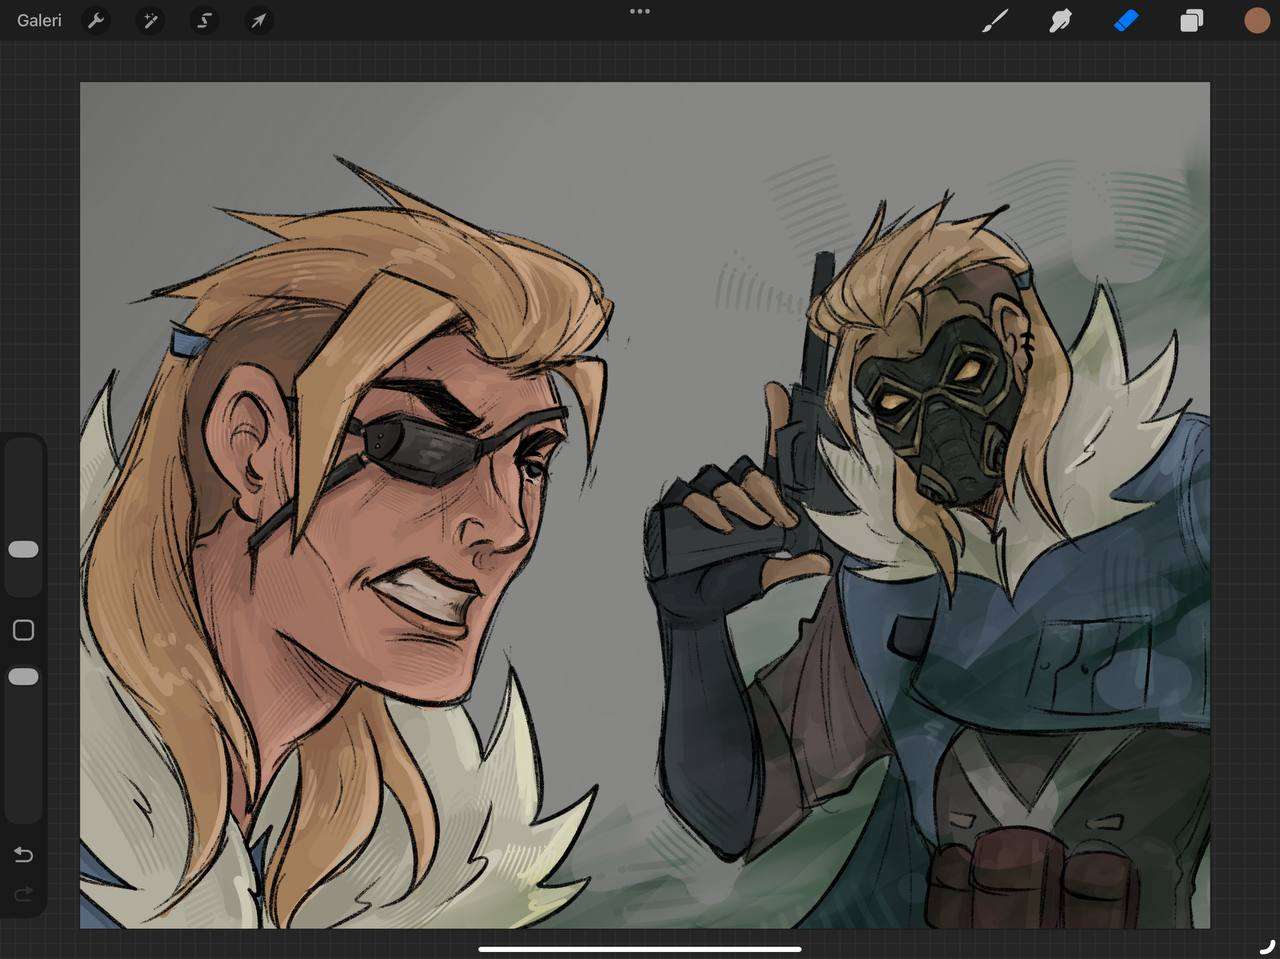Select the Eraser tool

[x=1126, y=20]
